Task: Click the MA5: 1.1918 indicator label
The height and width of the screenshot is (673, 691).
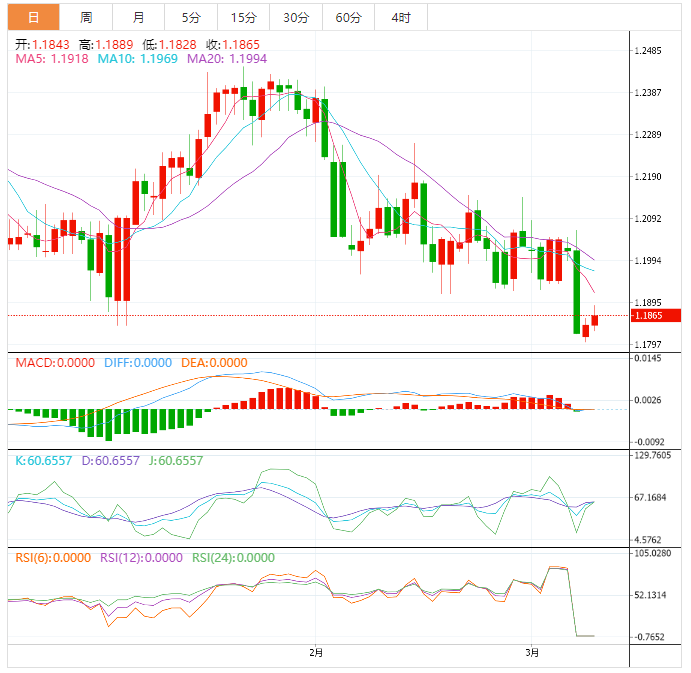Action: (52, 59)
